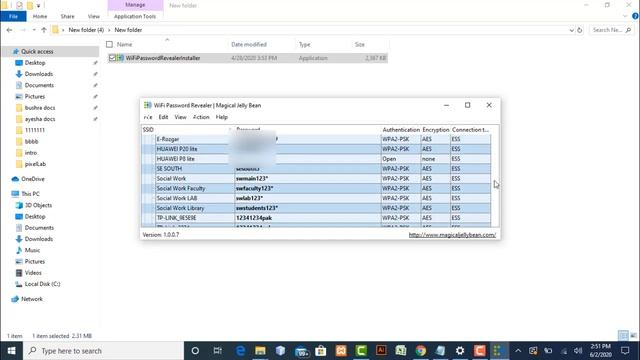The width and height of the screenshot is (640, 360).
Task: Sort by the SSID column header
Action: (x=186, y=130)
